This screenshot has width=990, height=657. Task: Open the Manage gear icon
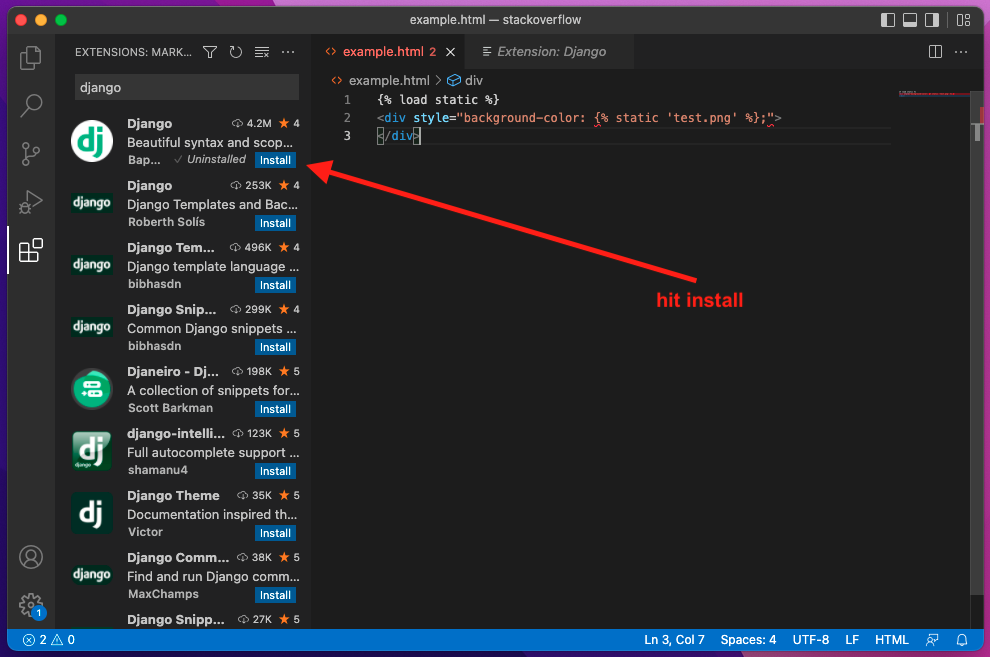coord(30,606)
